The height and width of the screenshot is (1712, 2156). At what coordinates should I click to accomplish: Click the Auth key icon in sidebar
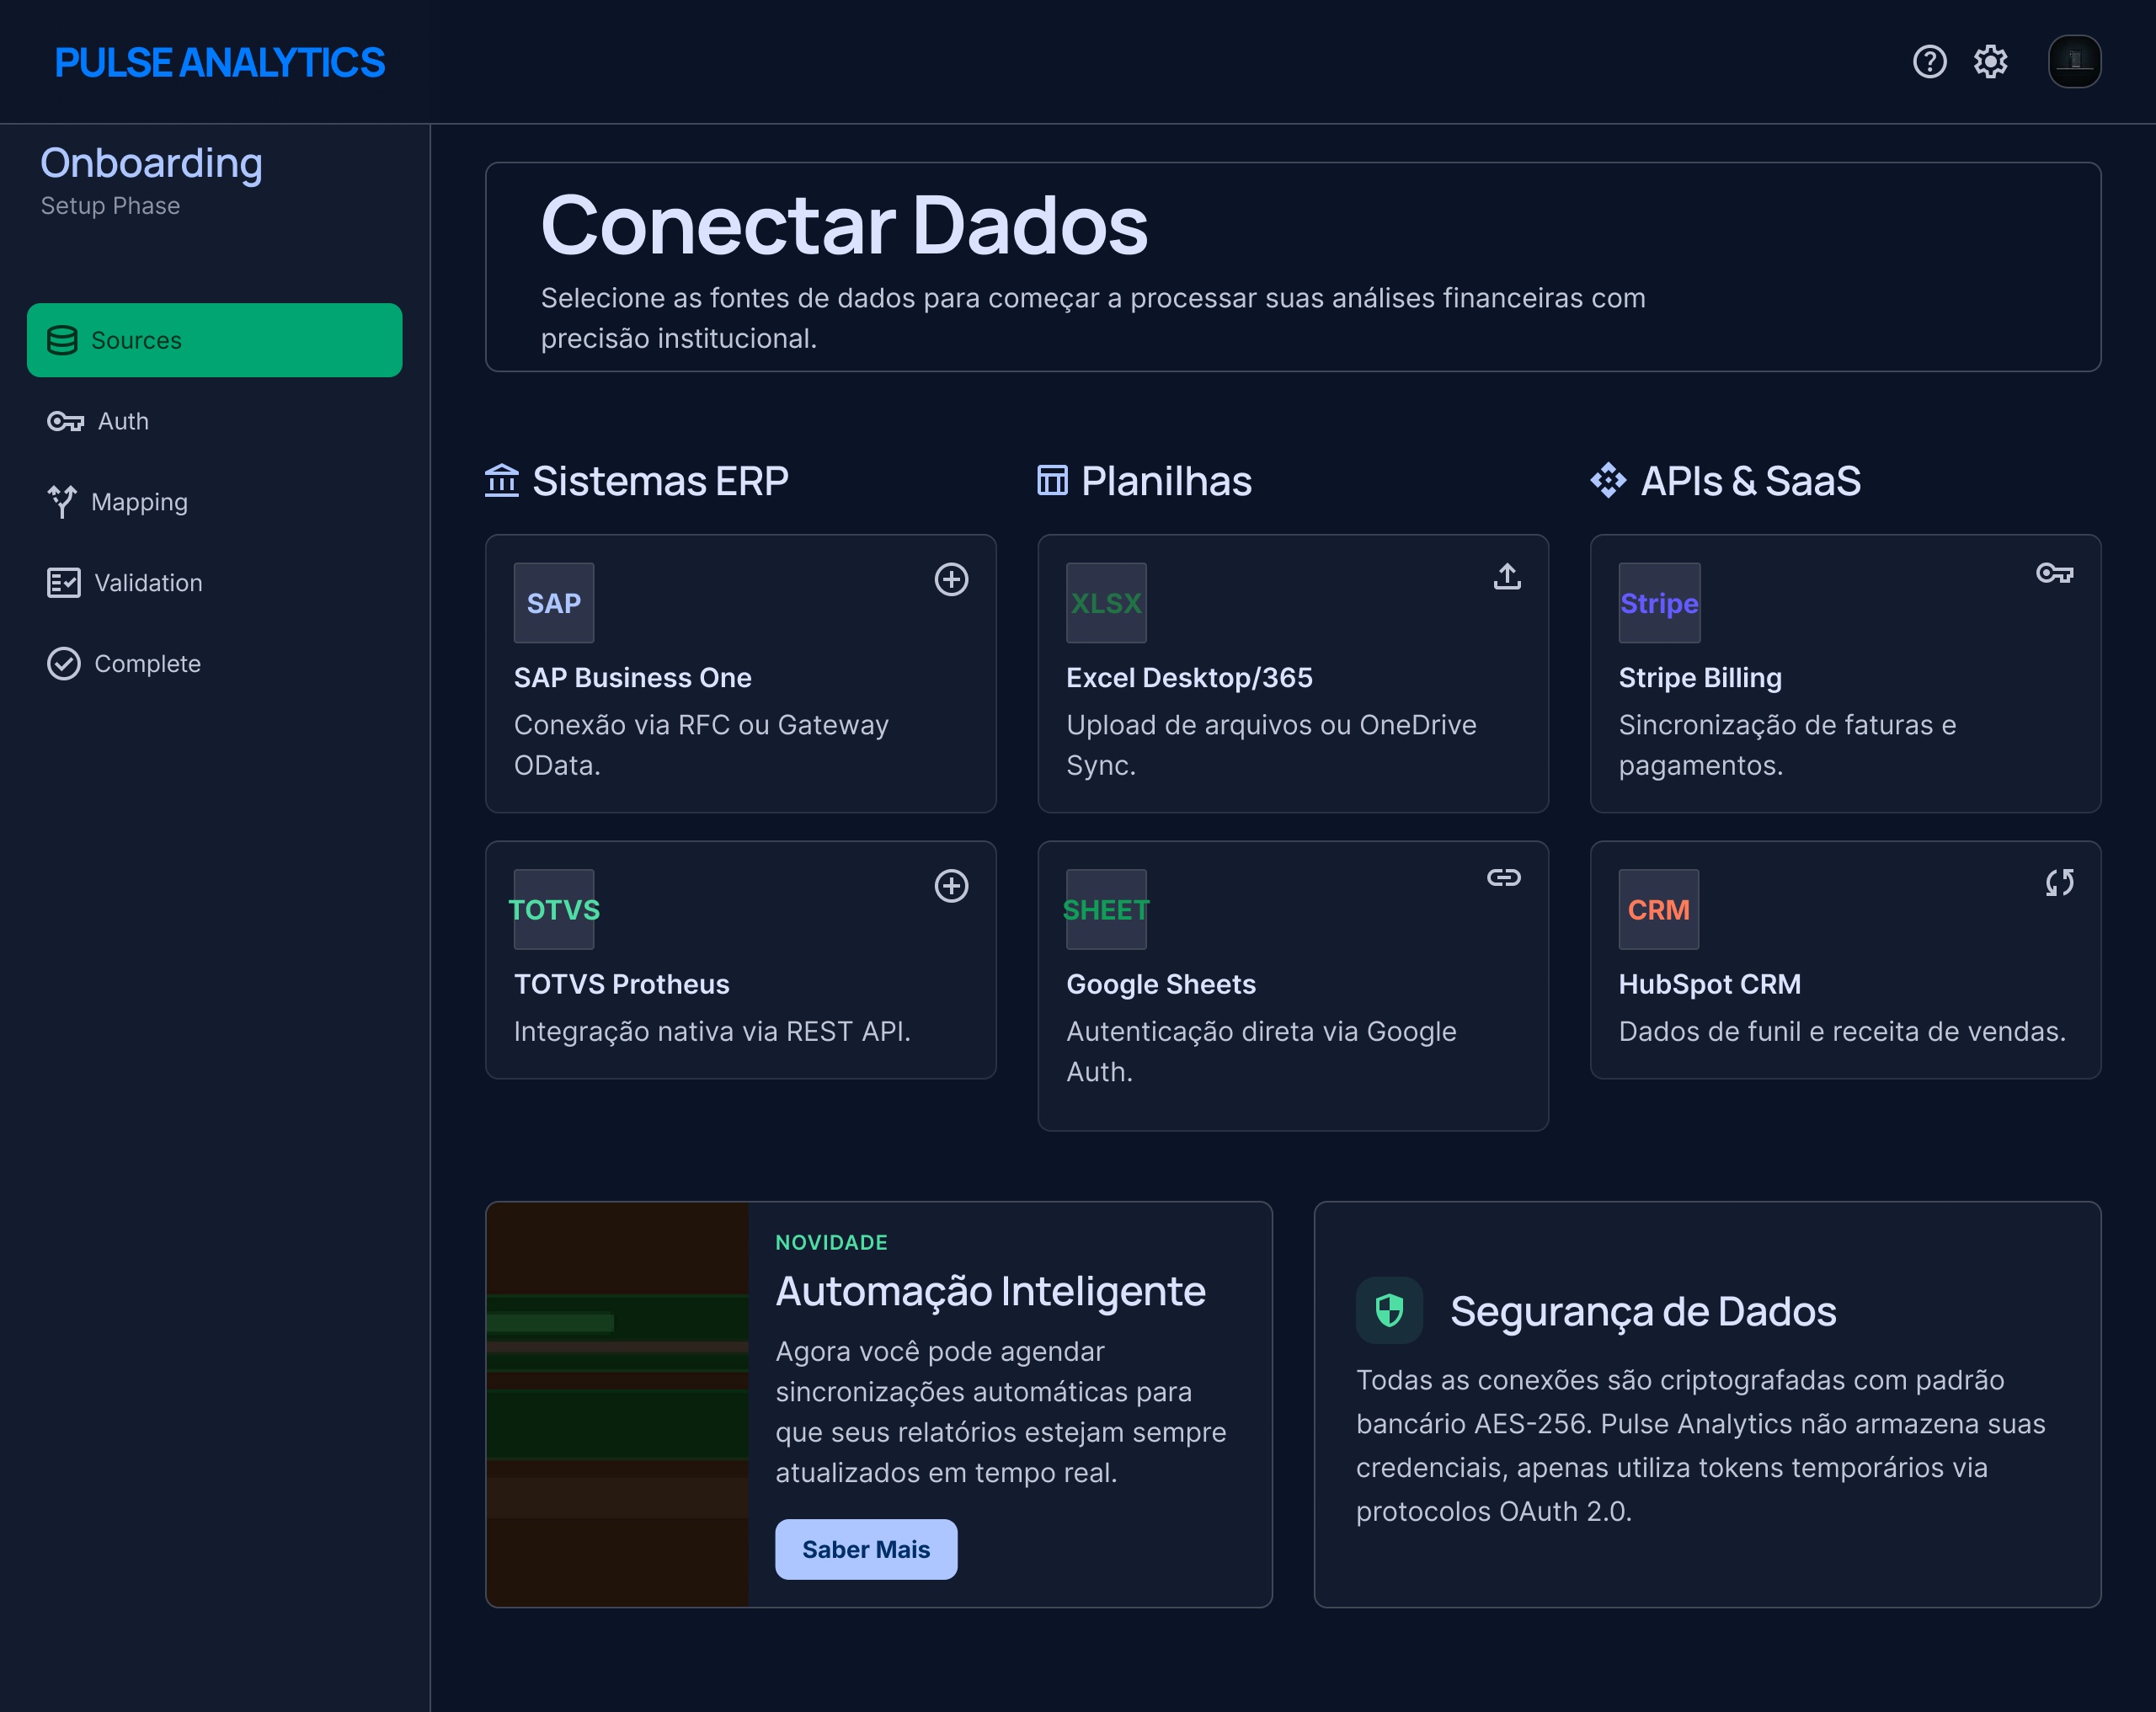coord(65,421)
